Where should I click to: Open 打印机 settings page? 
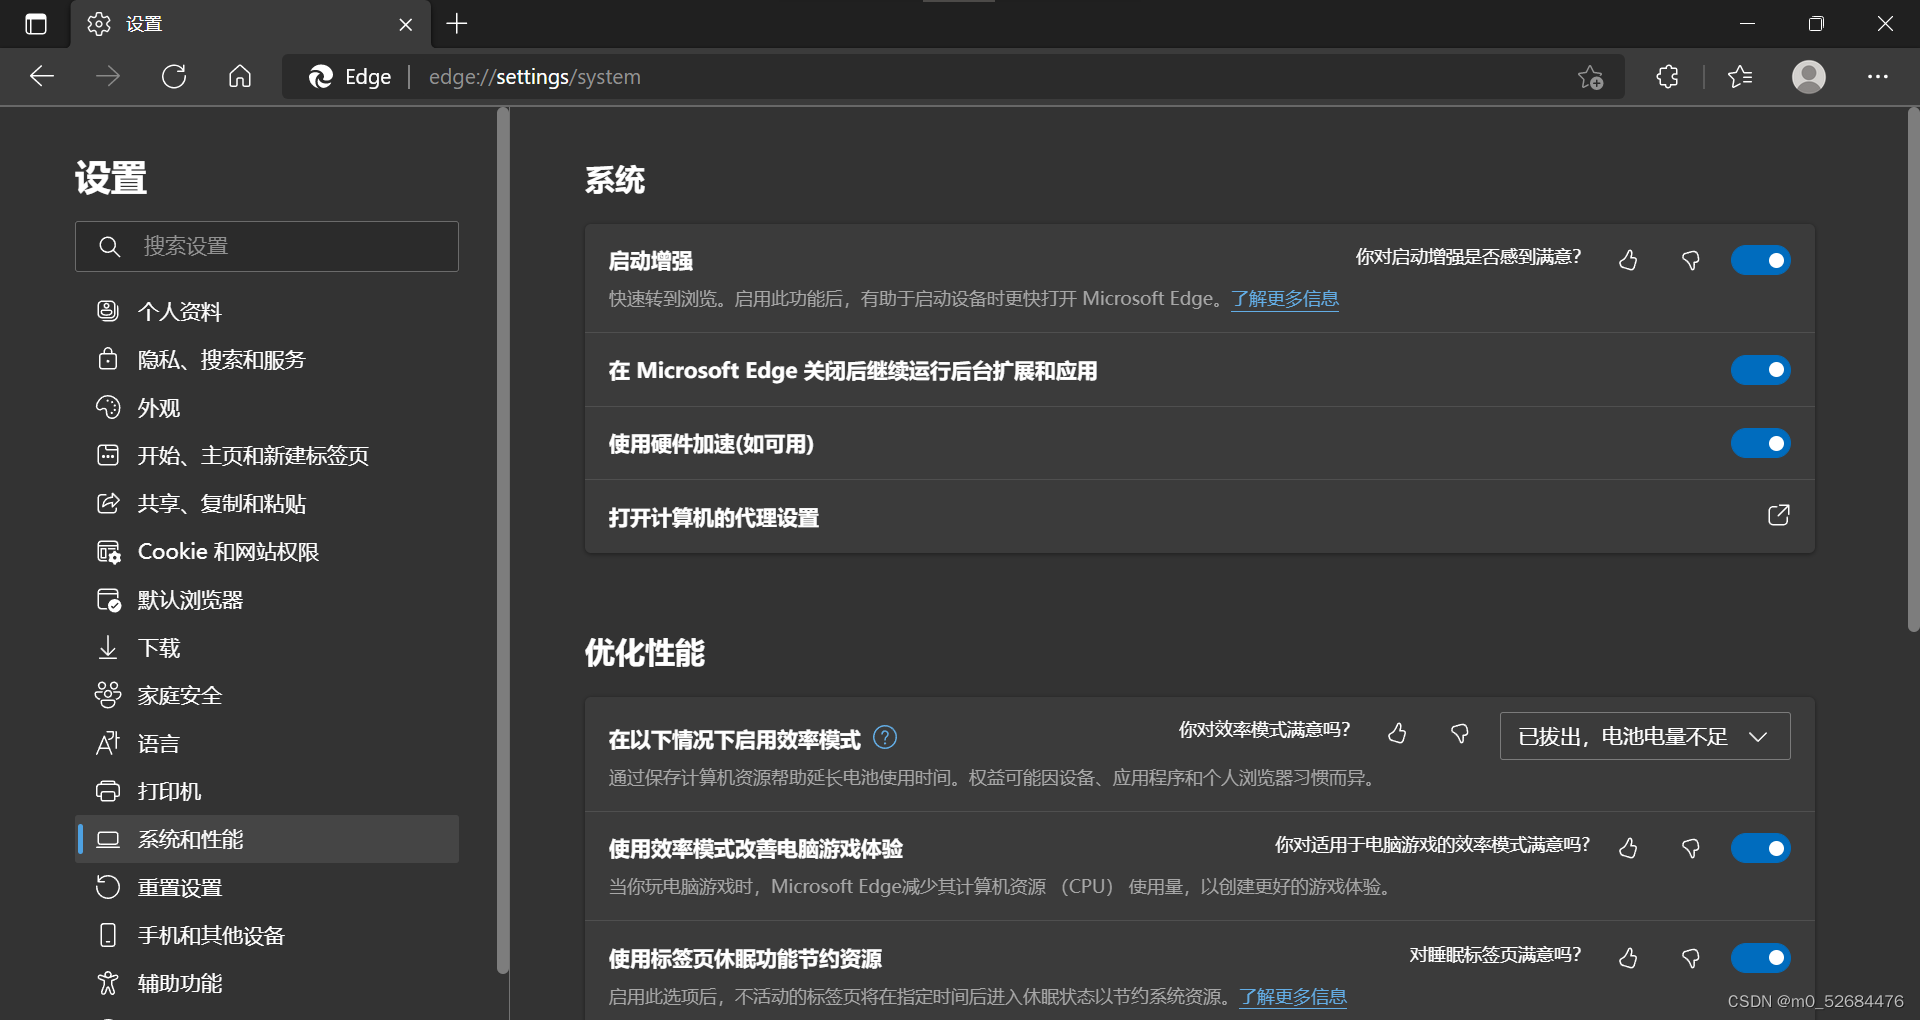267,792
